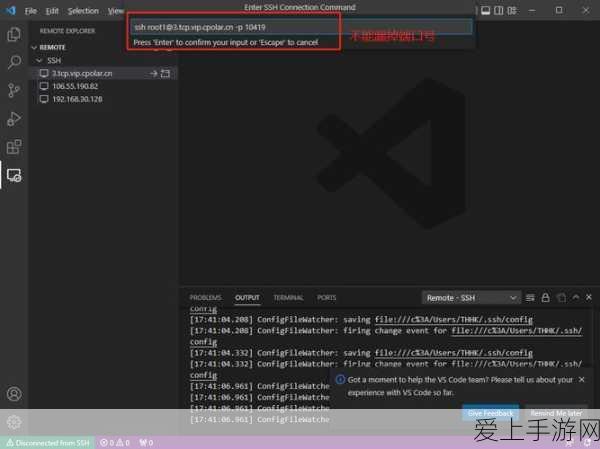Open the Run and Debug view
The height and width of the screenshot is (449, 600).
point(14,119)
